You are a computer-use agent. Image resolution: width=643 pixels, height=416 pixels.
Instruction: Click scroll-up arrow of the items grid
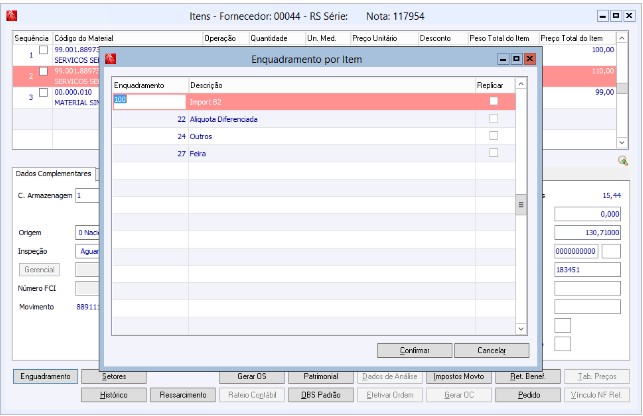click(x=622, y=38)
